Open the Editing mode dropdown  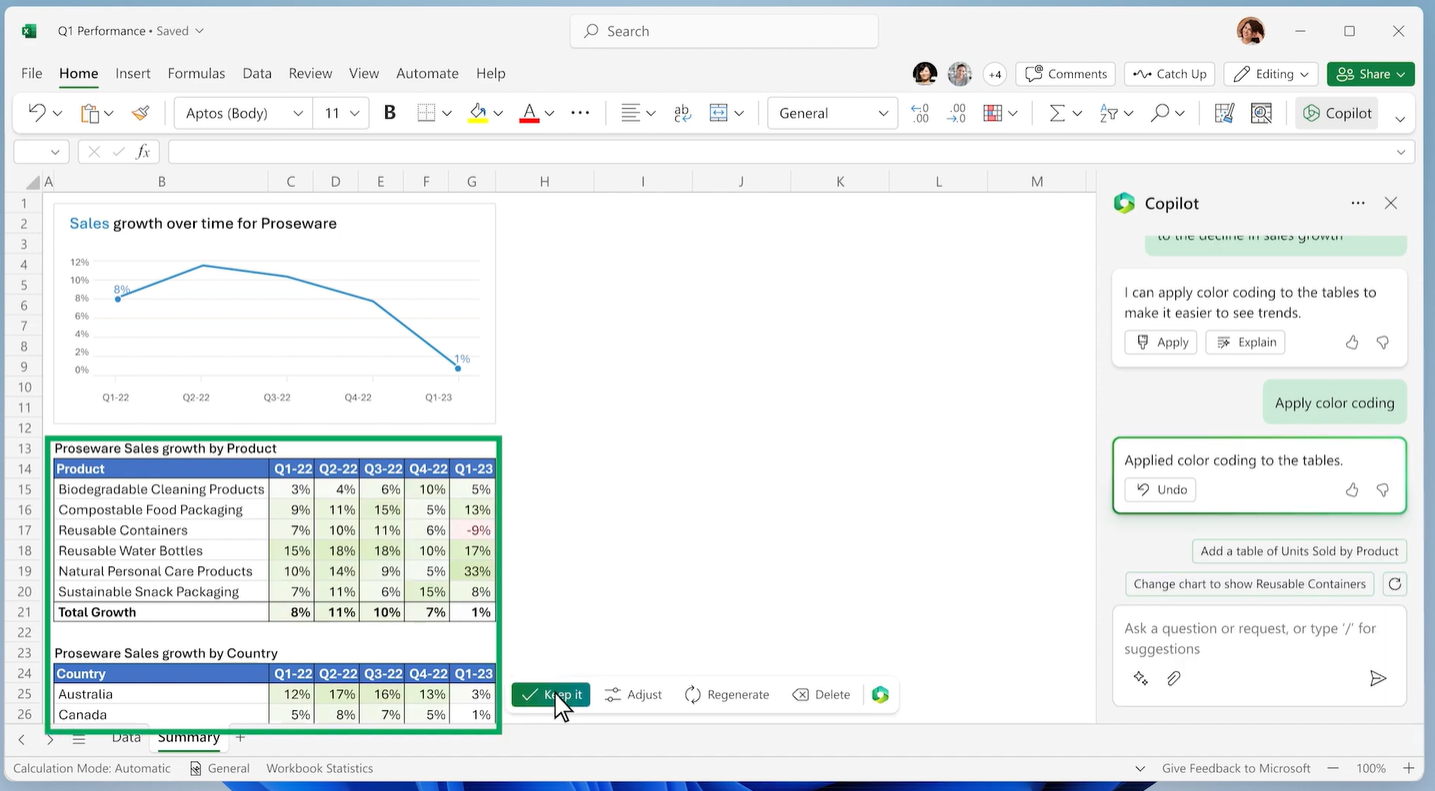pos(1271,74)
